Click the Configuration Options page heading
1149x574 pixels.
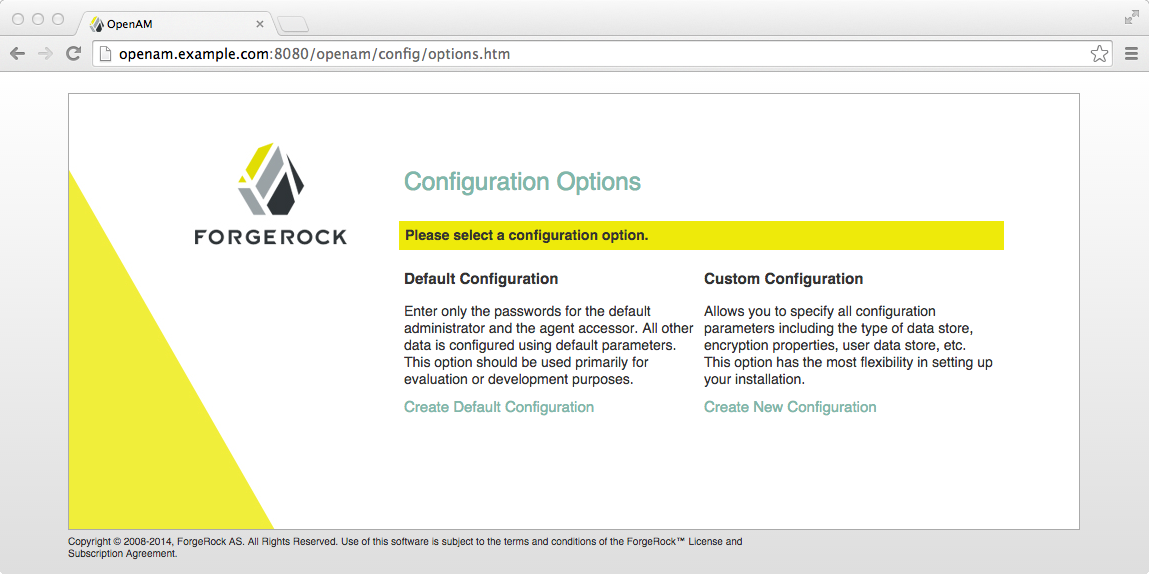522,182
